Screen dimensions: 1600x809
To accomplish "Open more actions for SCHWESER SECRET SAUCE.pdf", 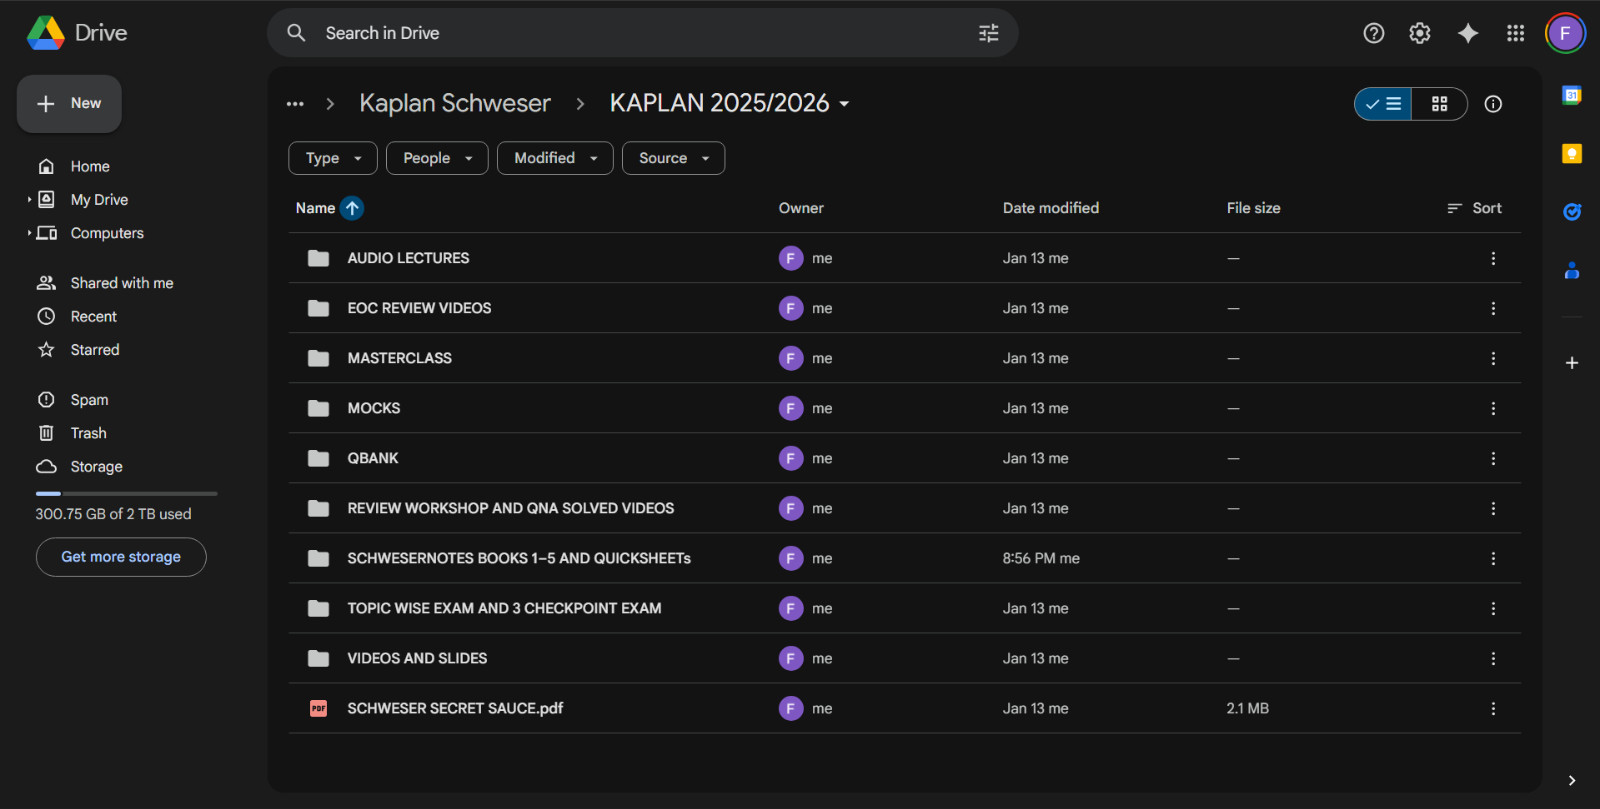I will [1493, 708].
